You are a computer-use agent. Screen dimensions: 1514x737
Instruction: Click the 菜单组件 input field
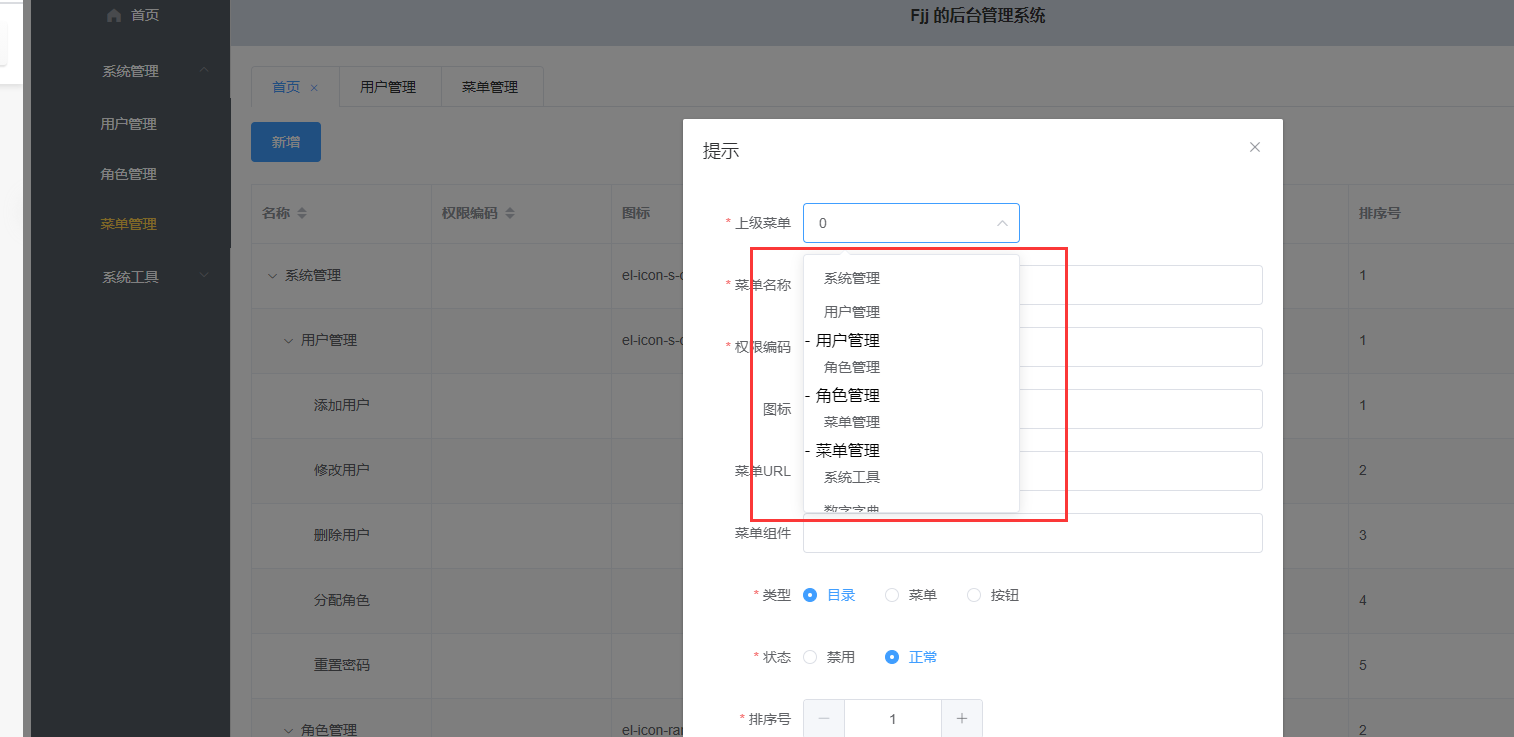point(1030,533)
